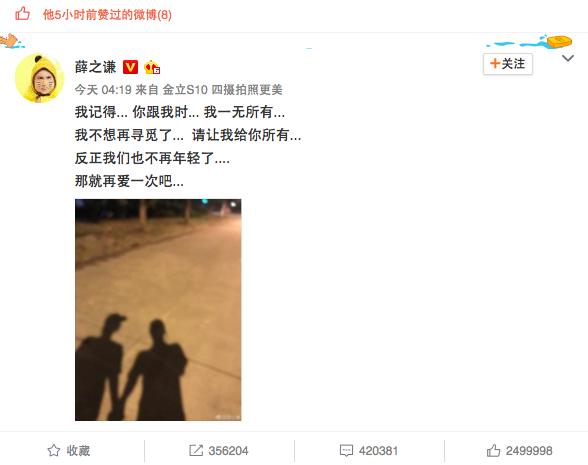The image size is (588, 465).
Task: Open likes count 2499998
Action: (529, 451)
